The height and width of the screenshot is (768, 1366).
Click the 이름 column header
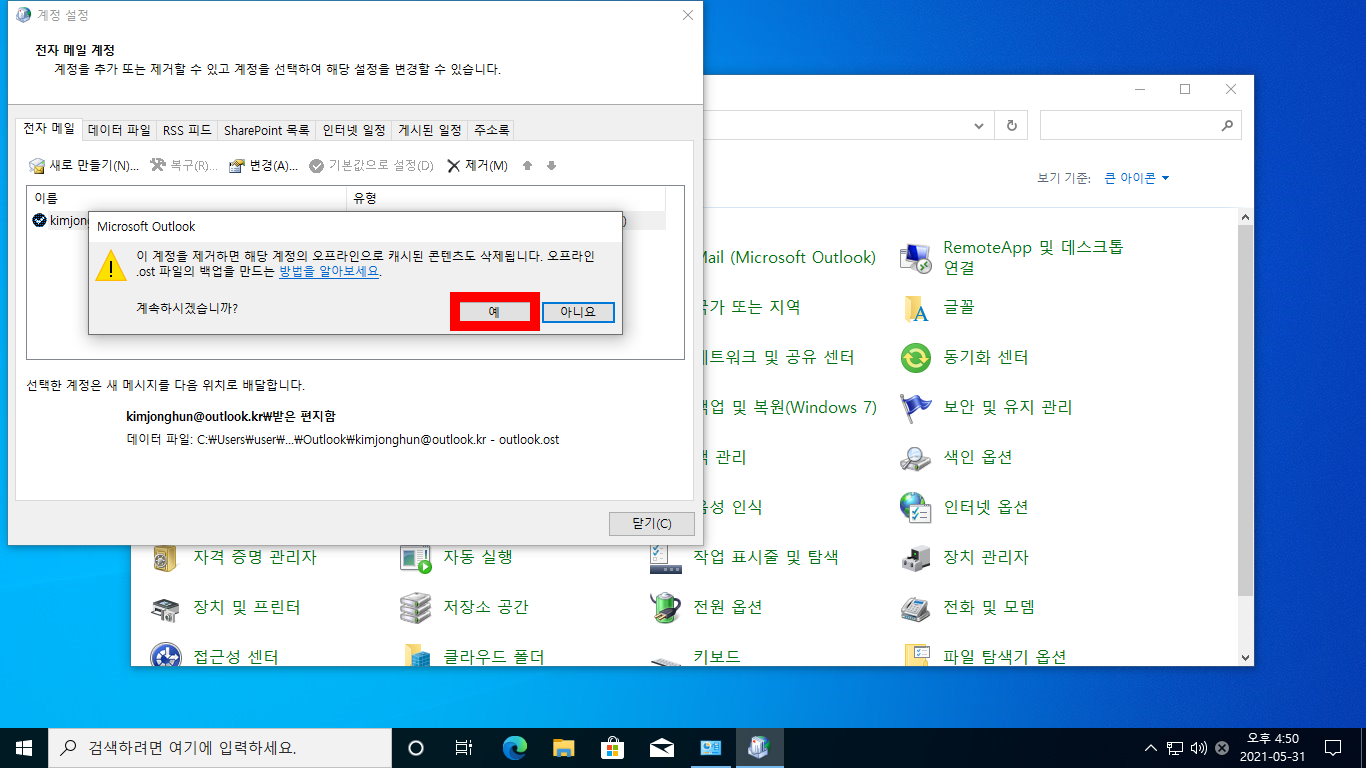pos(186,198)
